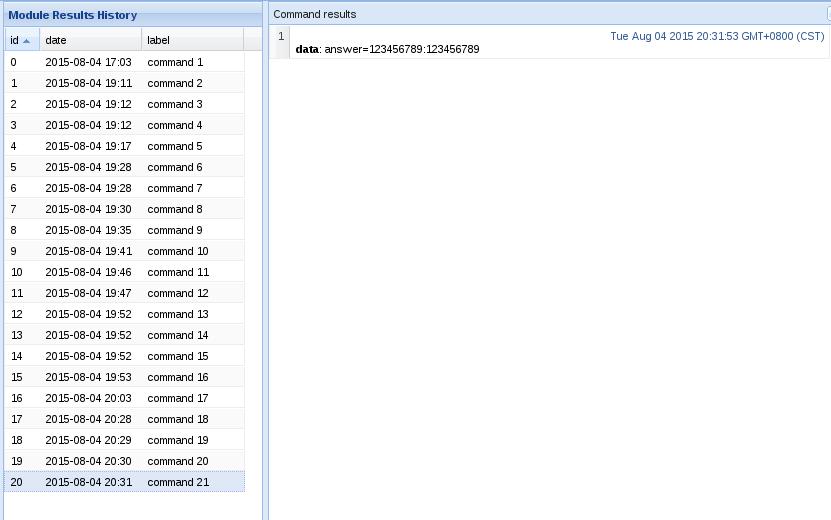Click the id column header
Screen dimensions: 831x520
(14, 40)
